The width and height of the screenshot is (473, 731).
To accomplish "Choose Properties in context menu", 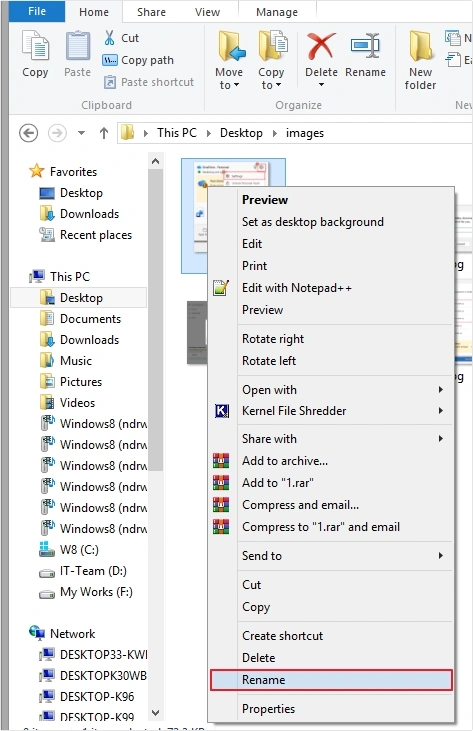I will click(x=331, y=709).
